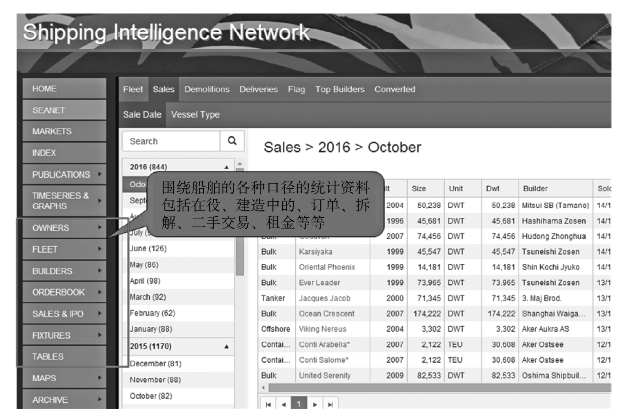
Task: Click the Offshore type cell
Action: [x=275, y=329]
